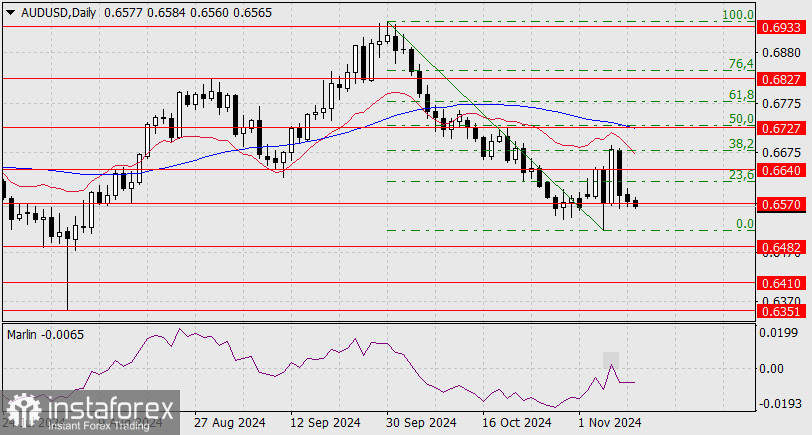The height and width of the screenshot is (435, 812).
Task: Select the 0.6351 price level label
Action: pyautogui.click(x=782, y=311)
